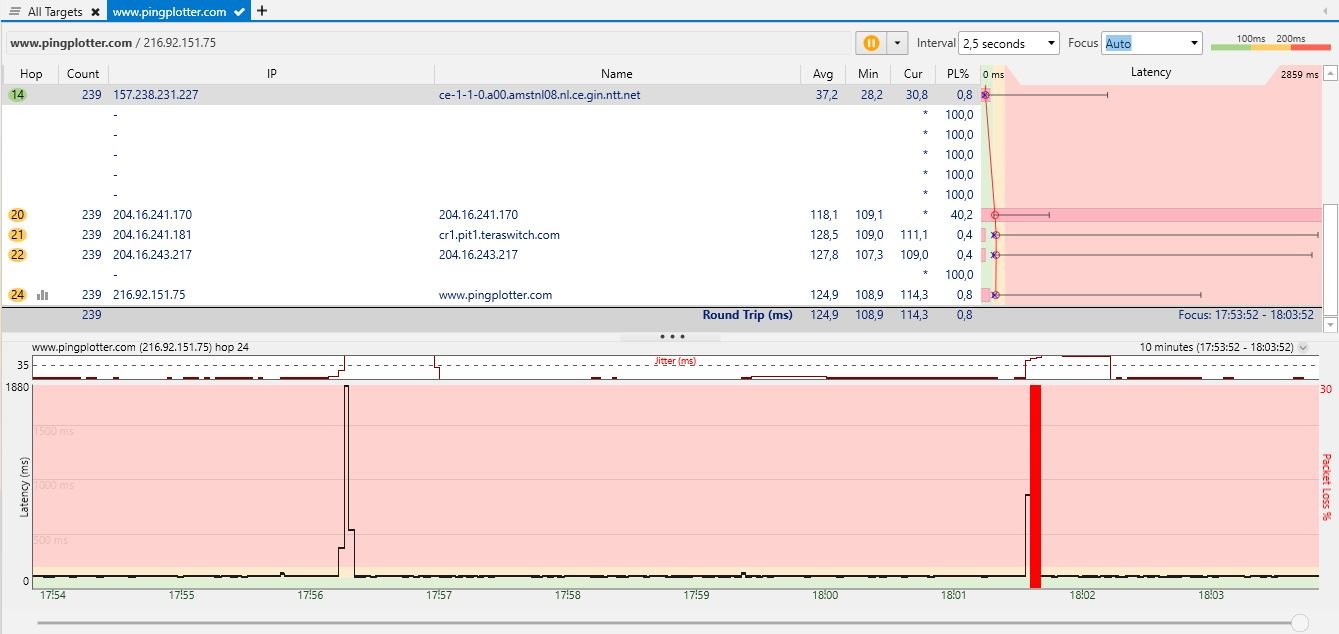1339x634 pixels.
Task: Sort by the Count column header
Action: pos(83,73)
